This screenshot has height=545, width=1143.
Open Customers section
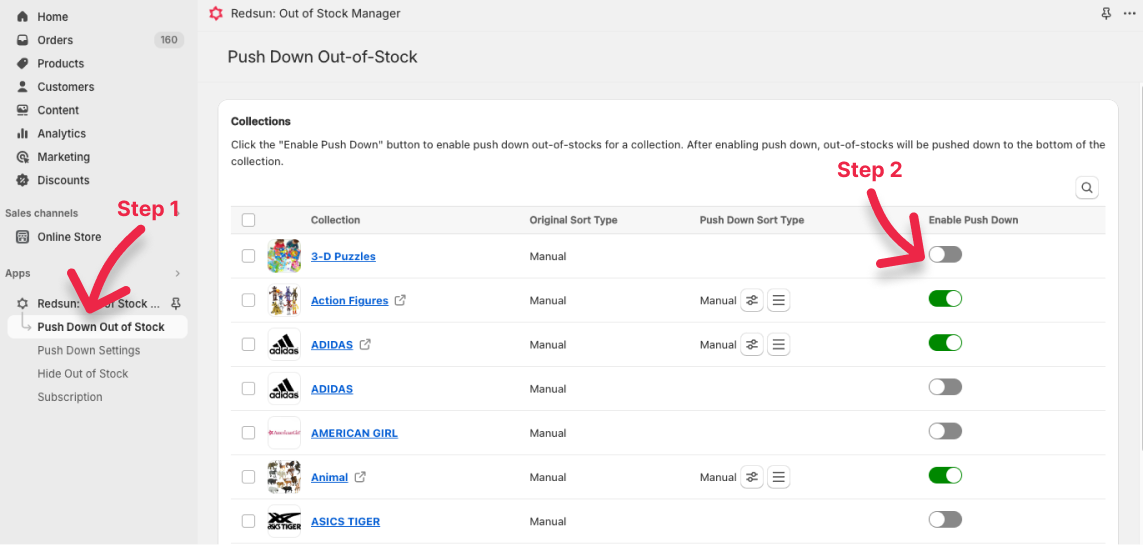[66, 87]
